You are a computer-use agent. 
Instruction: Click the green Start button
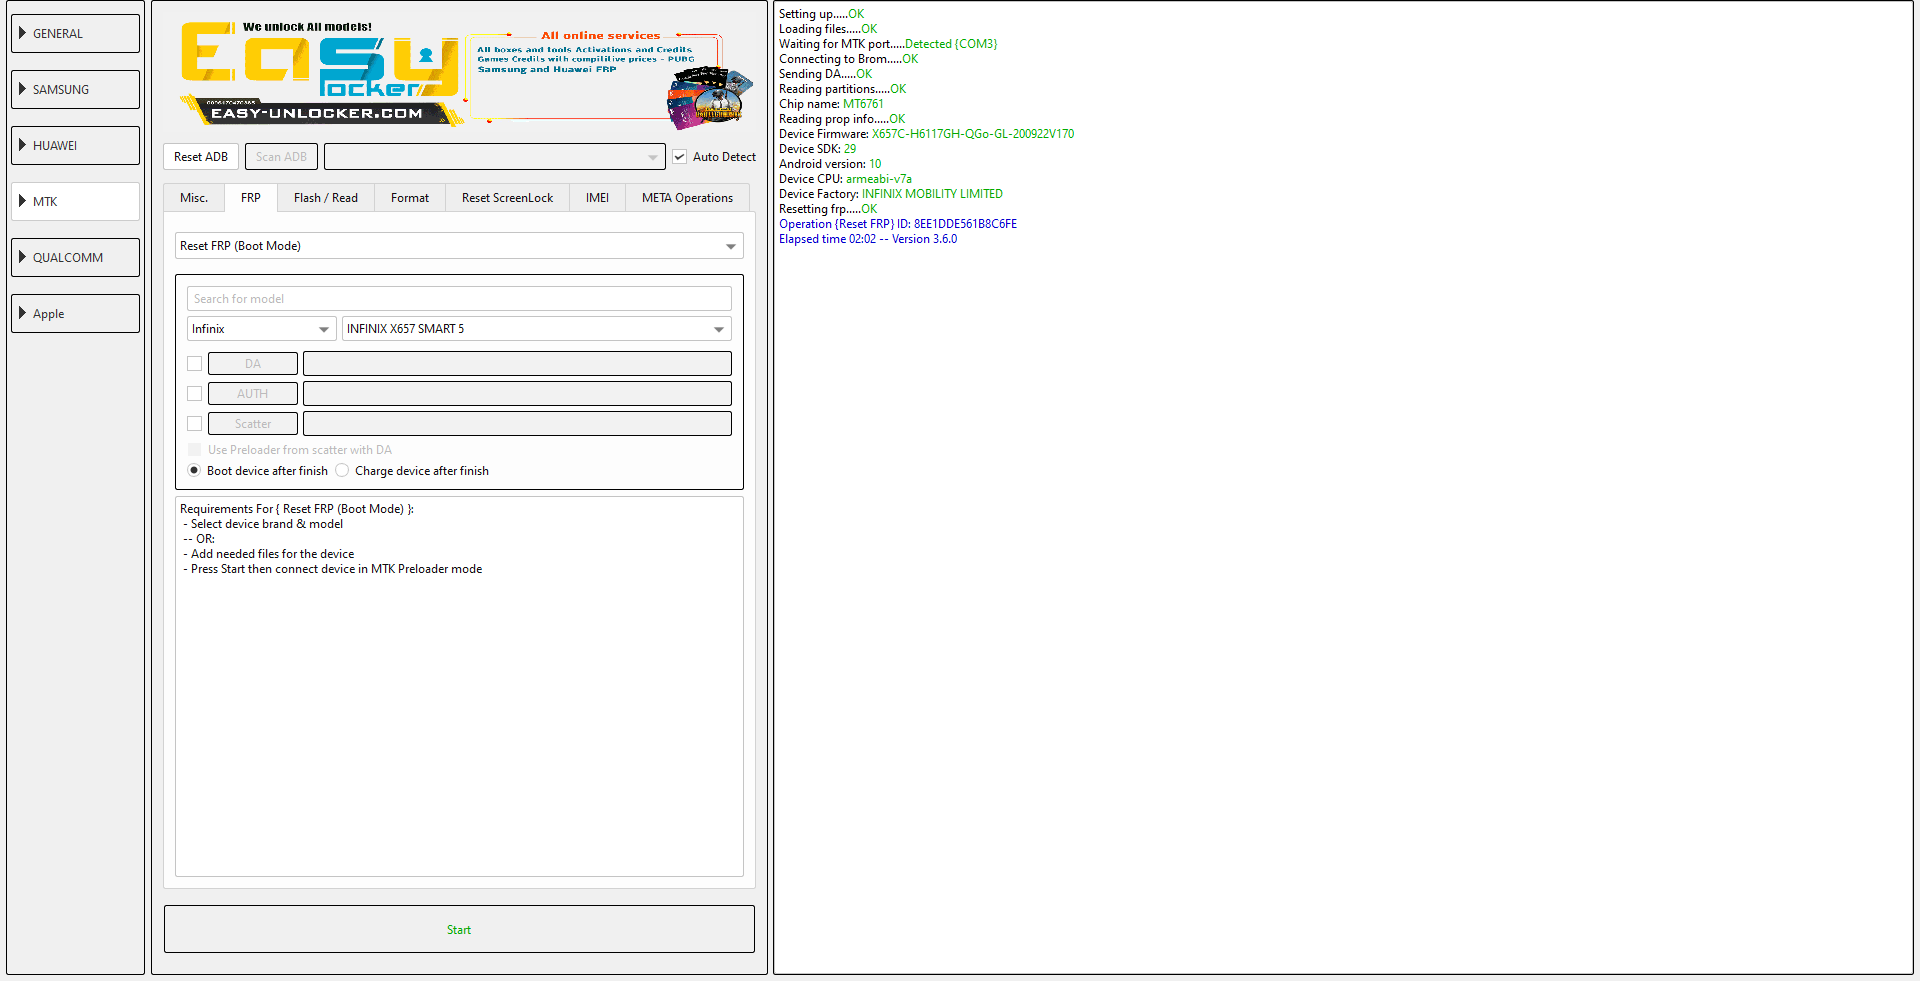(459, 929)
